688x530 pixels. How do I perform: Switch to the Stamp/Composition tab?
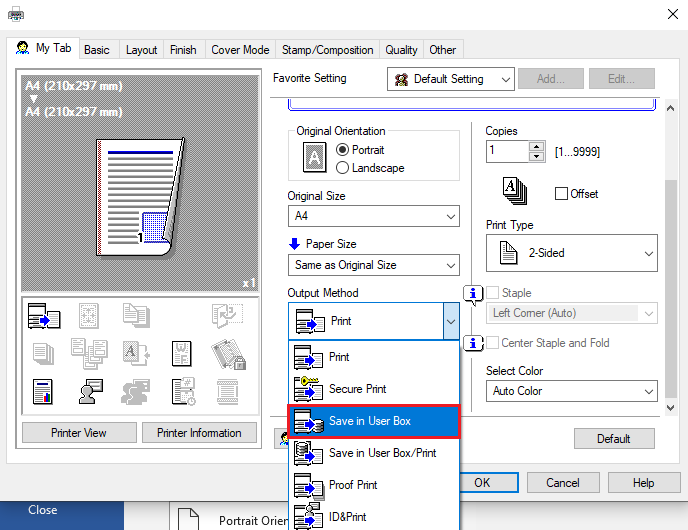coord(327,50)
